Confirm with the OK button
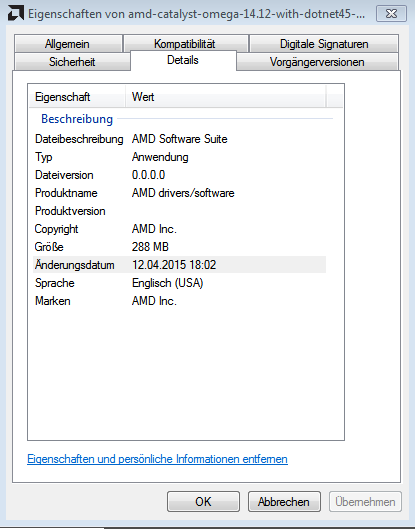 [203, 502]
